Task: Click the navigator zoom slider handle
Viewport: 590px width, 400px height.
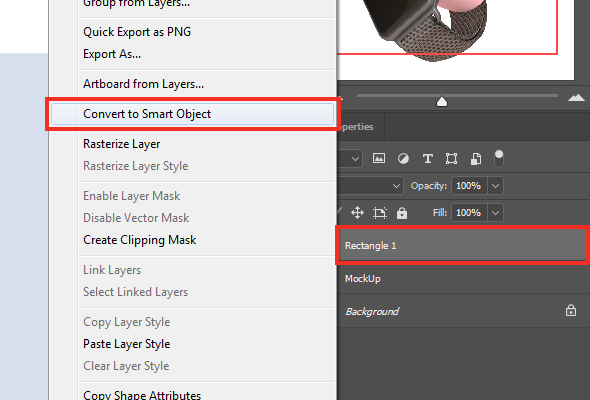Action: (442, 102)
